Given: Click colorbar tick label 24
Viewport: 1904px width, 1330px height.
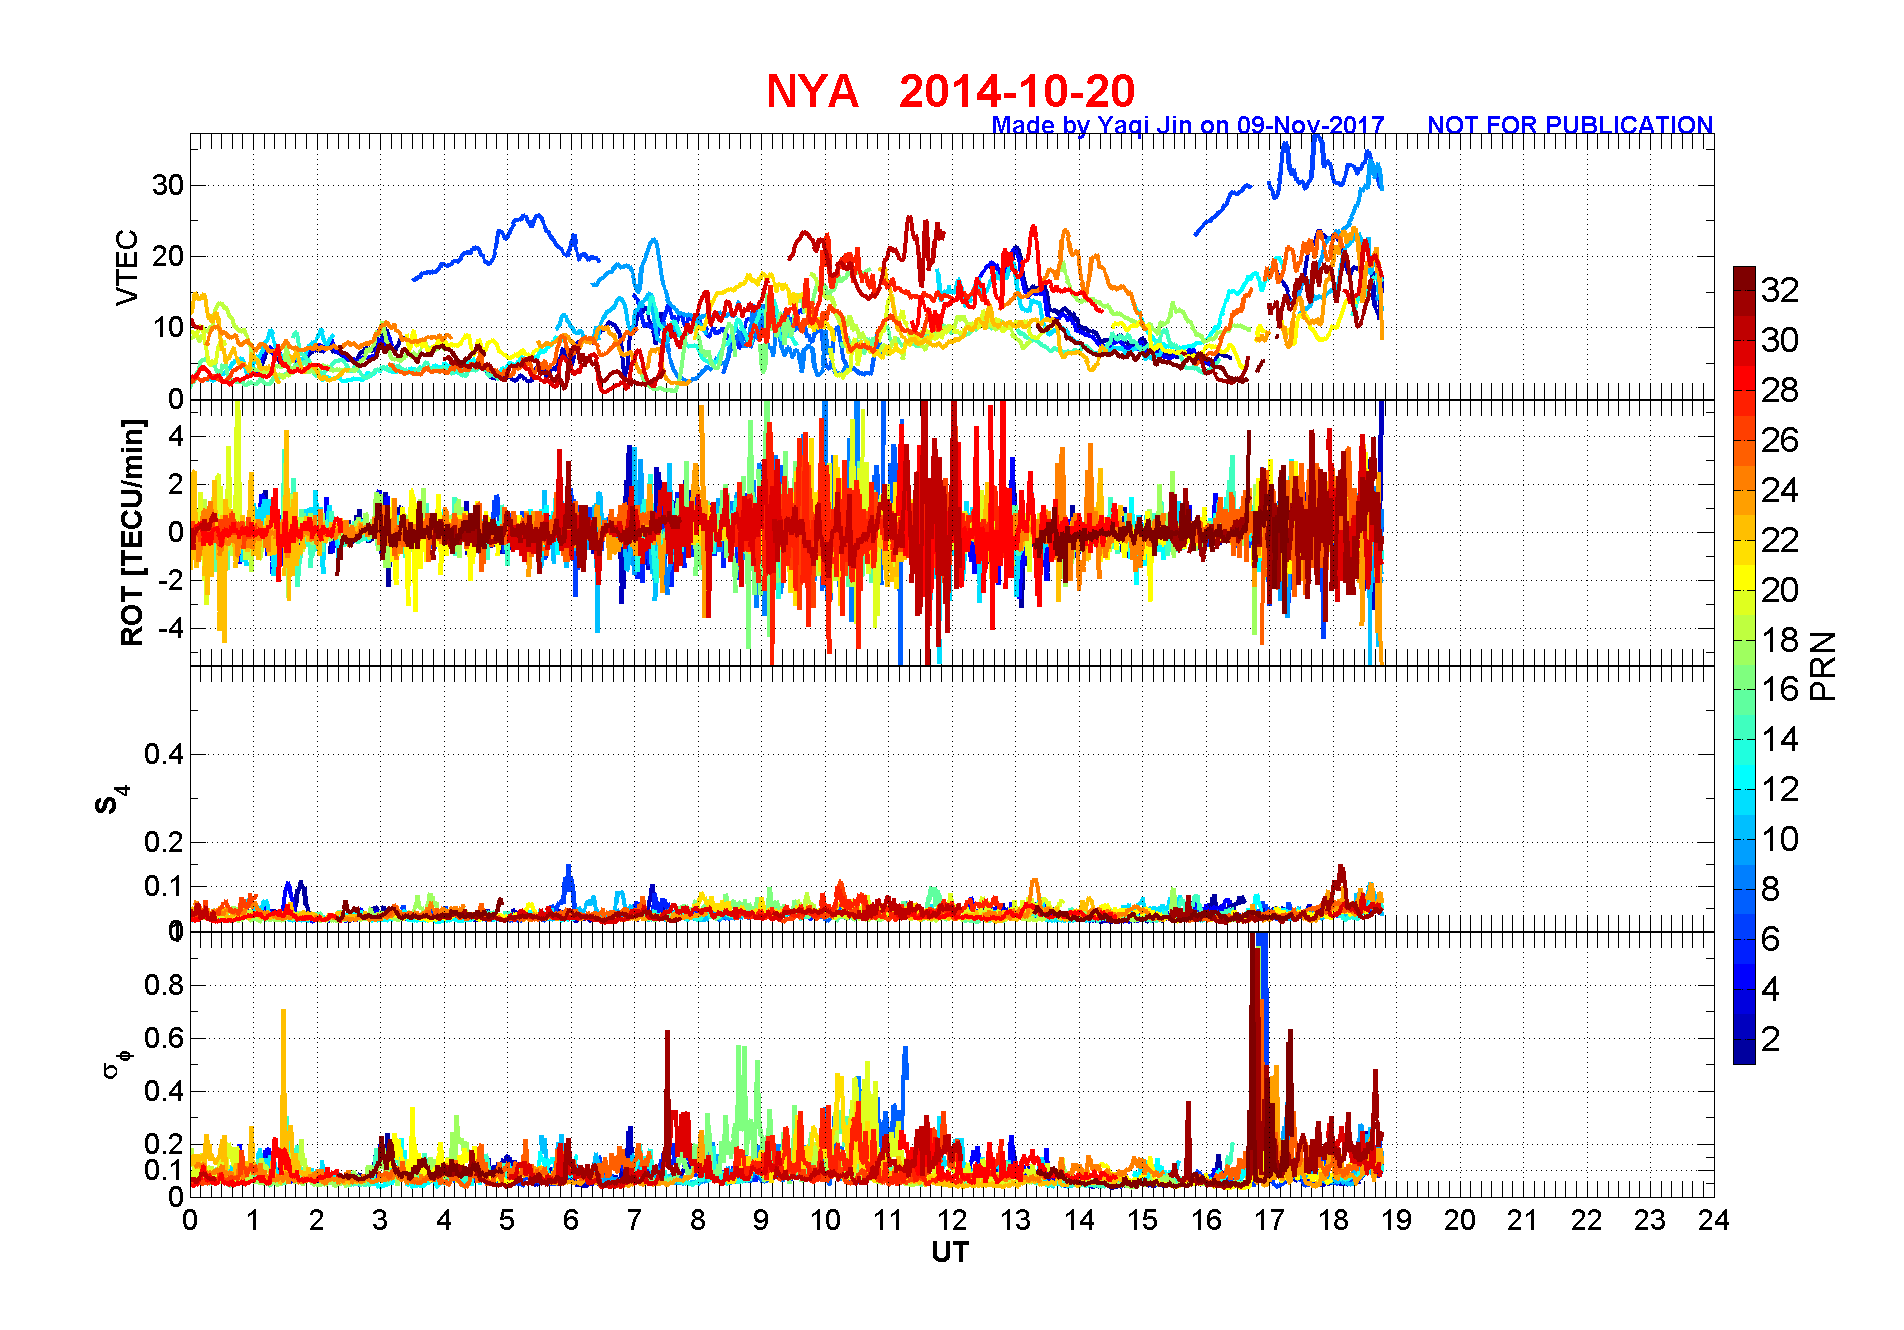Looking at the screenshot, I should (1780, 490).
